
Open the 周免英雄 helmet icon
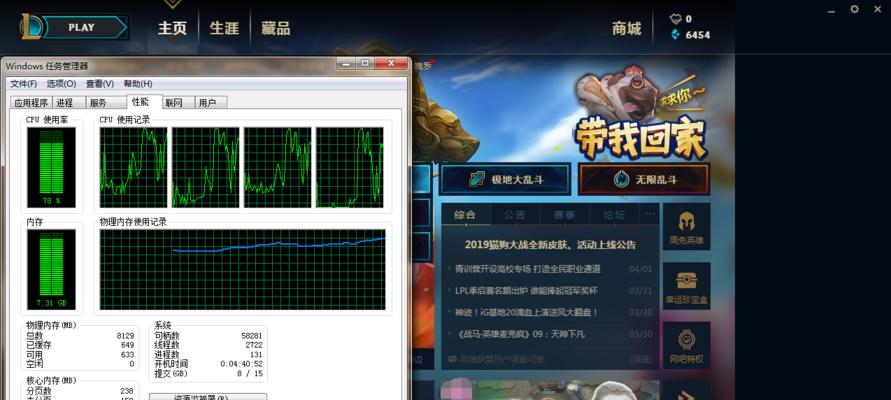[x=686, y=226]
